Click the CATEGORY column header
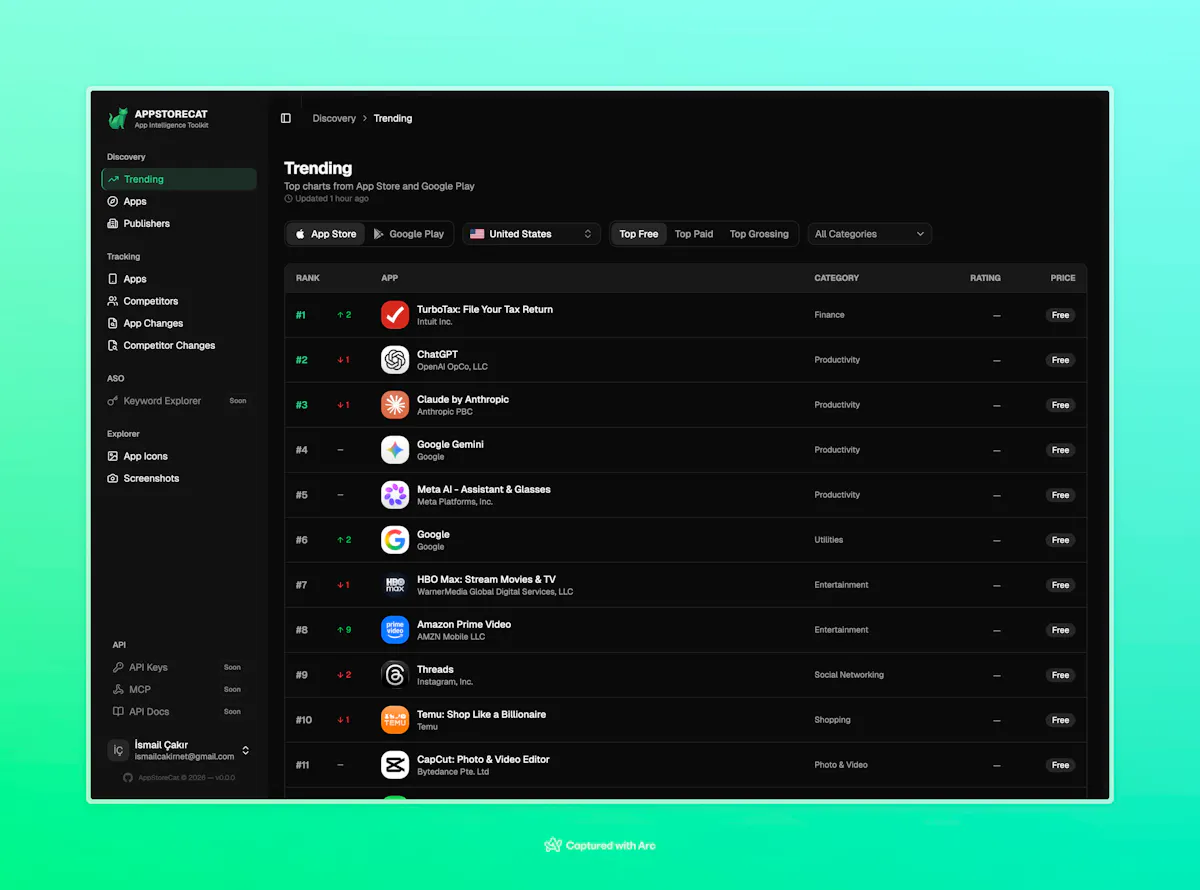Viewport: 1200px width, 890px height. (837, 278)
